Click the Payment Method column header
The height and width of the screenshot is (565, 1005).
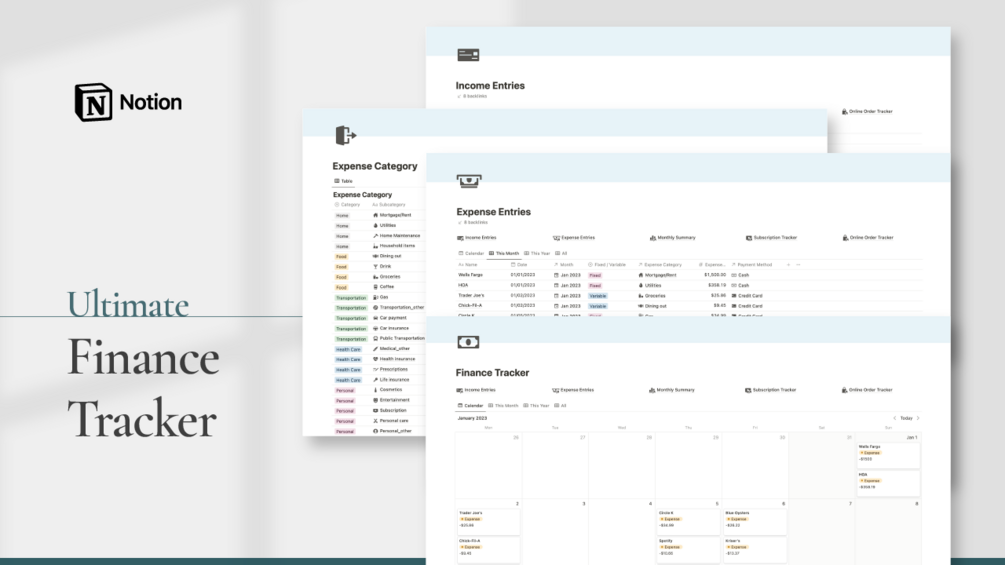coord(752,265)
